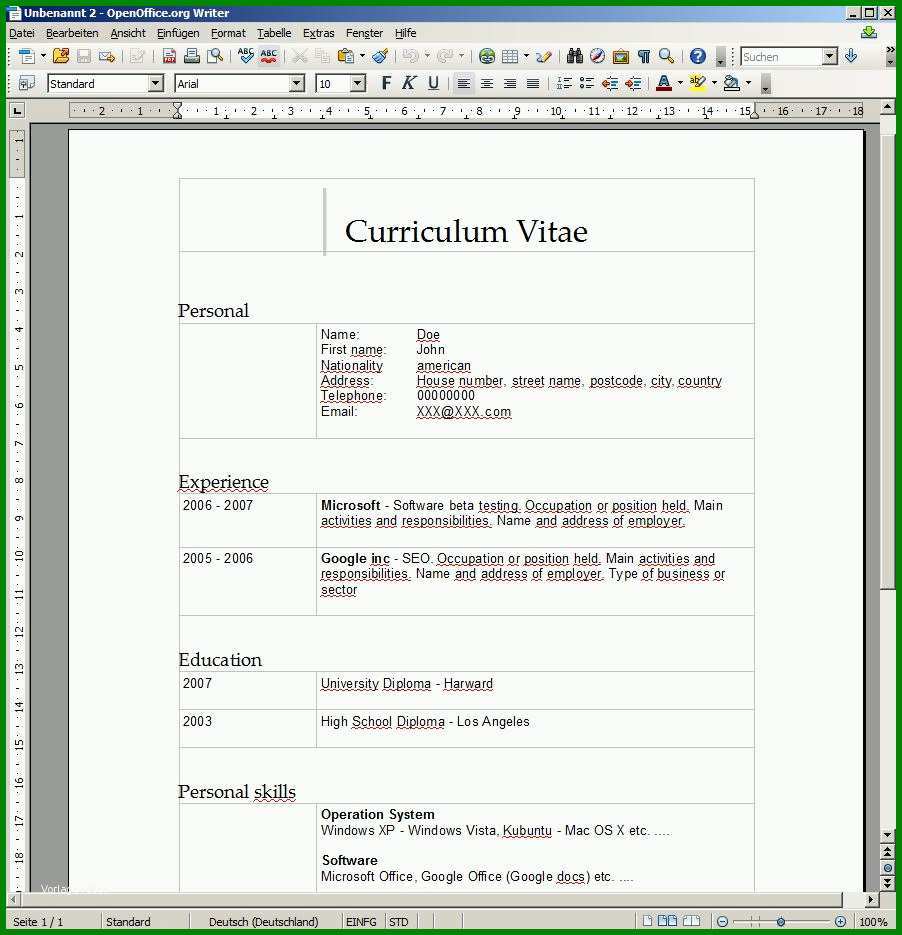Adjust the zoom slider in status bar

(x=781, y=922)
